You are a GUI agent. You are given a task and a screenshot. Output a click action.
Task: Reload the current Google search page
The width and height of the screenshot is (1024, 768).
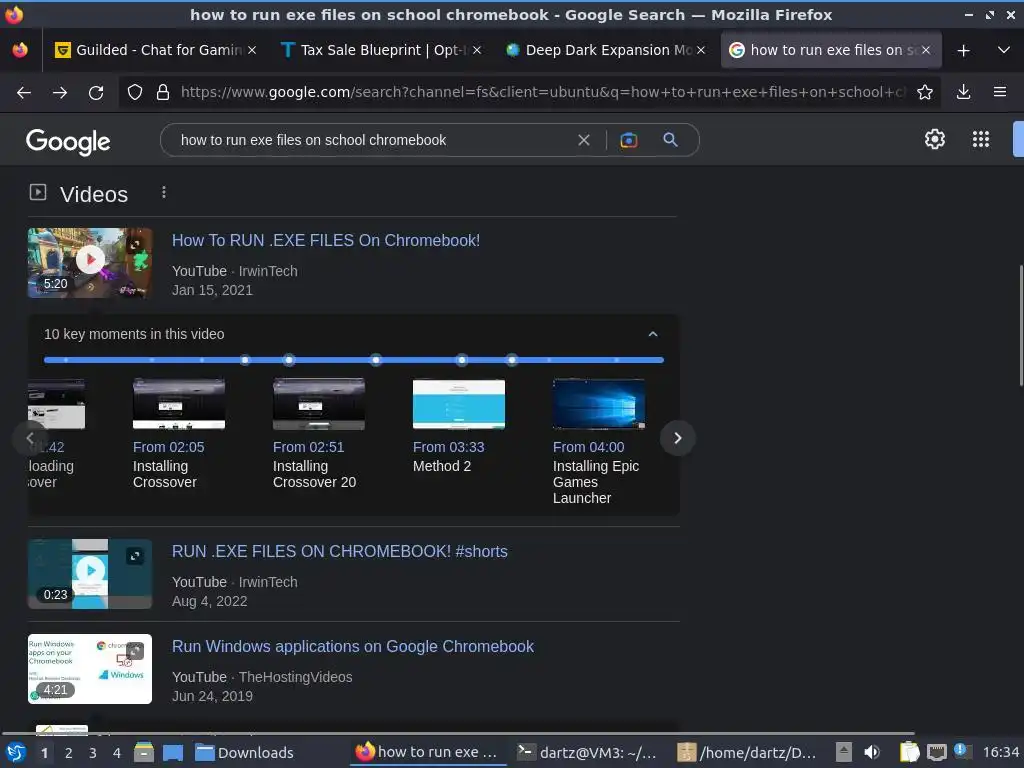(x=96, y=93)
